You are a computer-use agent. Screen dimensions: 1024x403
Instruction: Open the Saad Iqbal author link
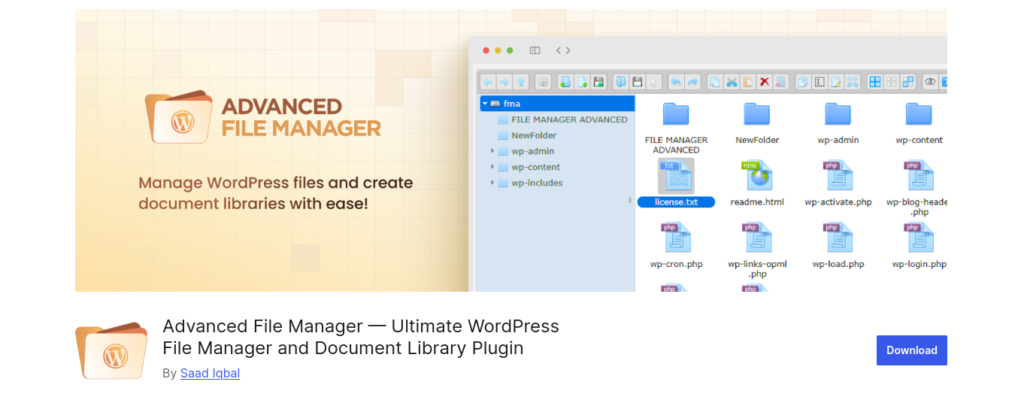[x=210, y=374]
